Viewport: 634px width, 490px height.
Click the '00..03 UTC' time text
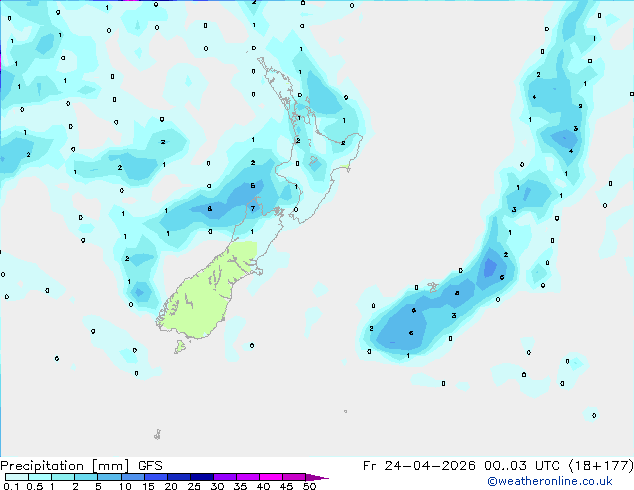522,466
